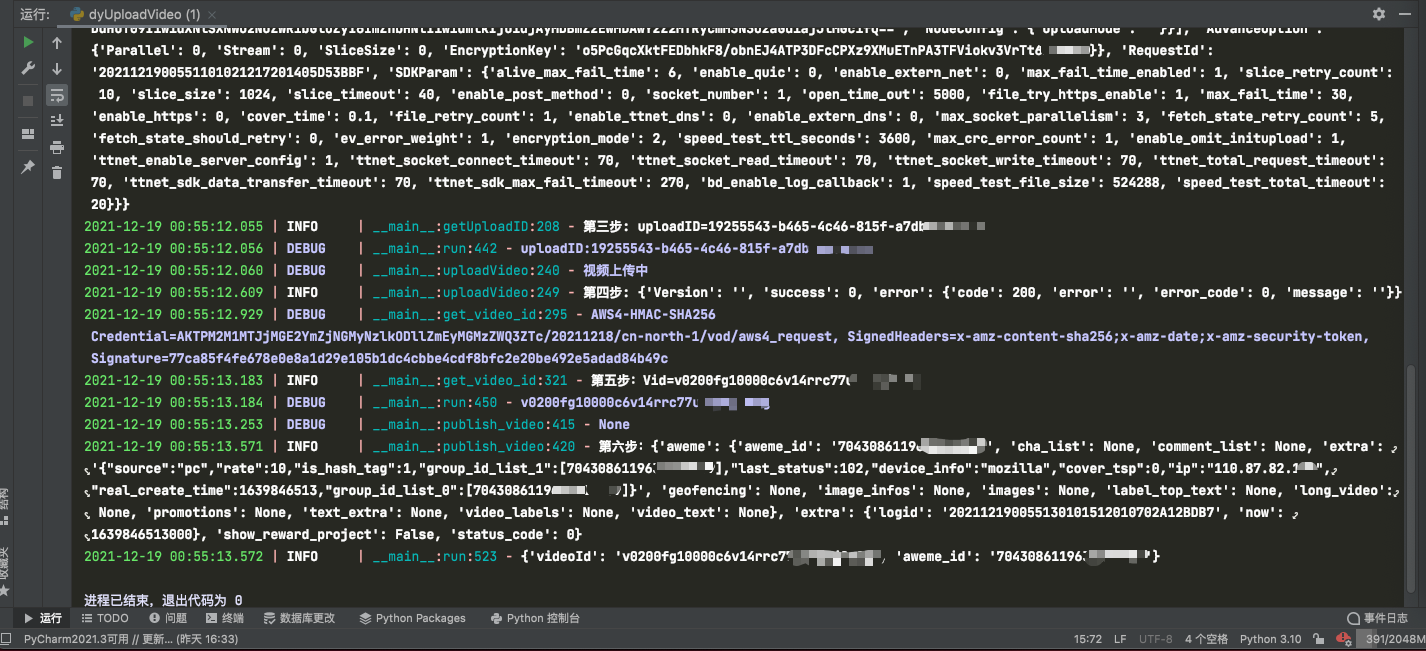This screenshot has width=1426, height=651.
Task: Click __main__:uploadVideo:240 log source
Action: tap(466, 271)
